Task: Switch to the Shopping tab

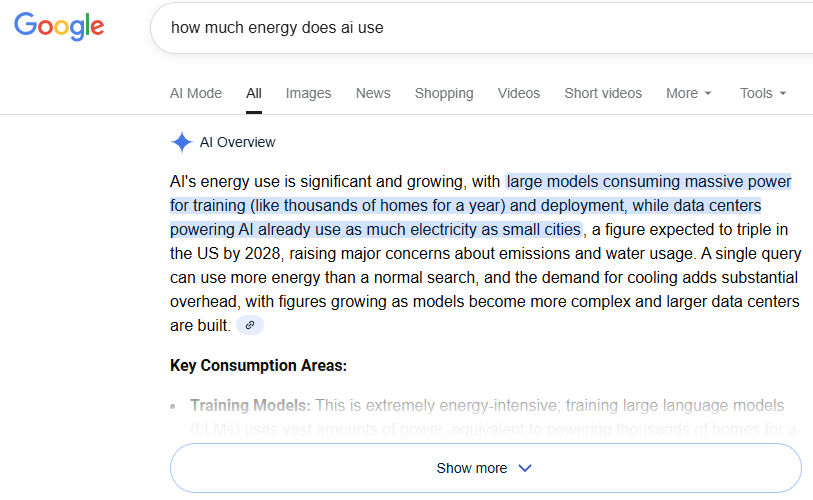Action: point(444,93)
